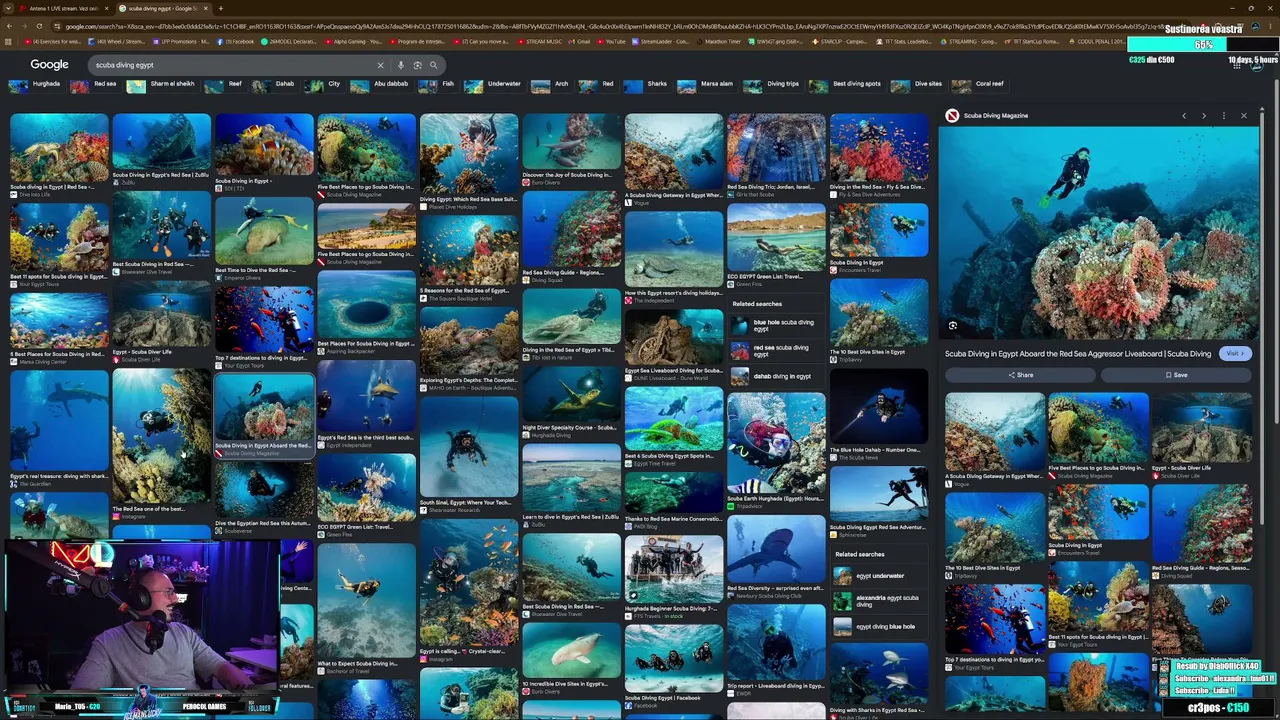
Task: Open the Facebook bookmark in the bookmarks bar
Action: [x=236, y=42]
